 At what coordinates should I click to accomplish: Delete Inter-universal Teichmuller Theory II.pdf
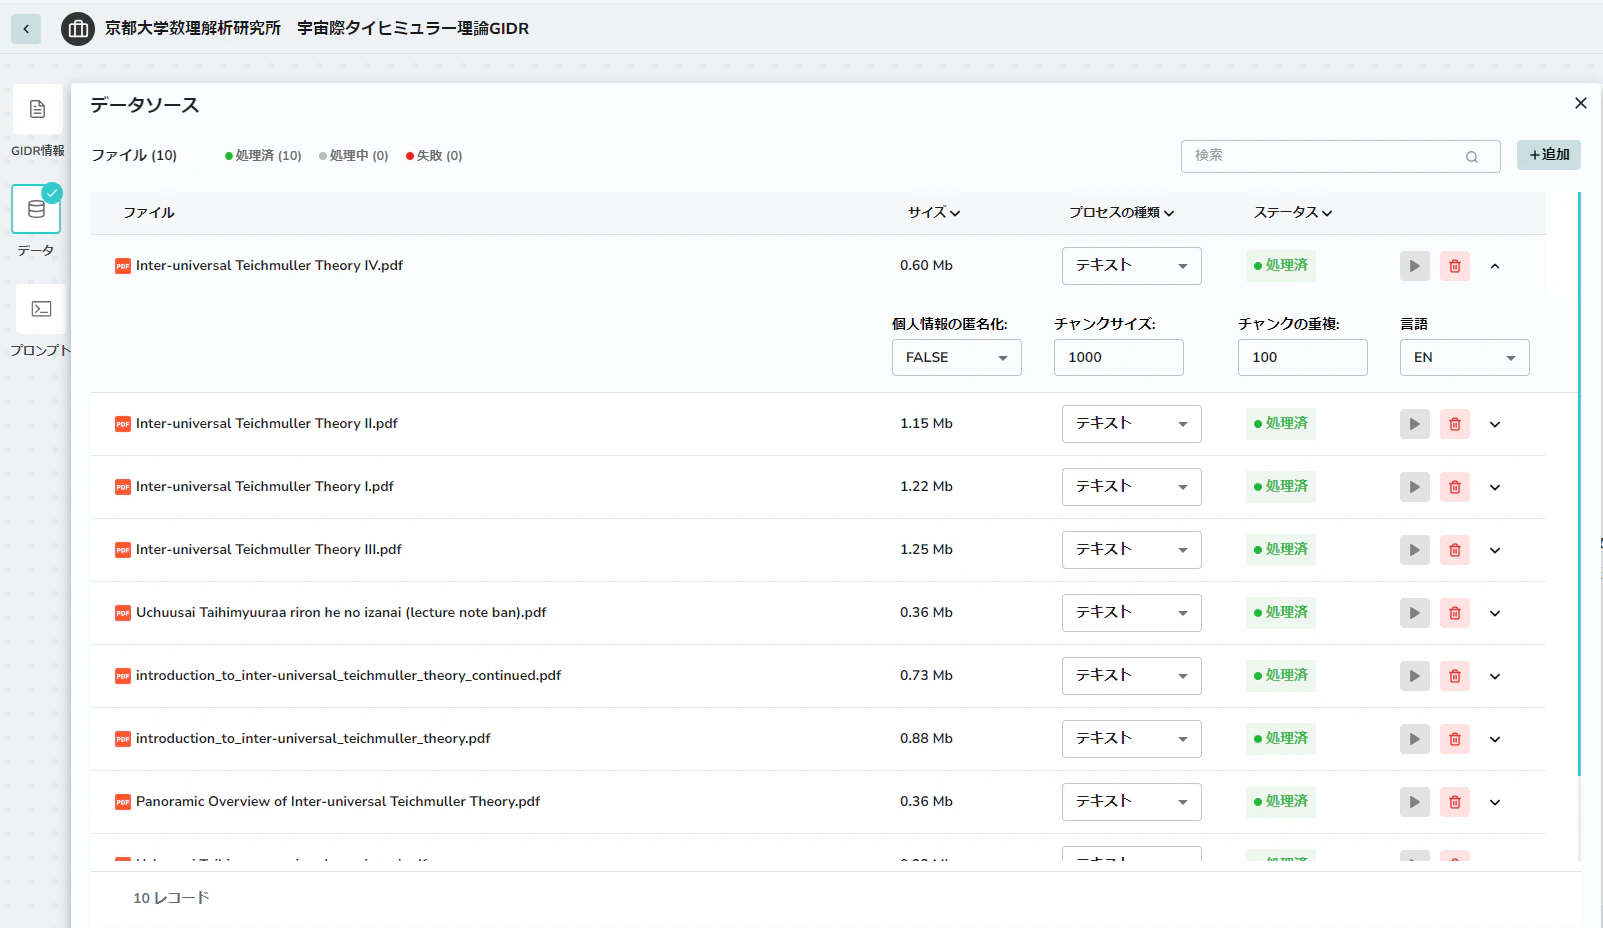(x=1455, y=424)
